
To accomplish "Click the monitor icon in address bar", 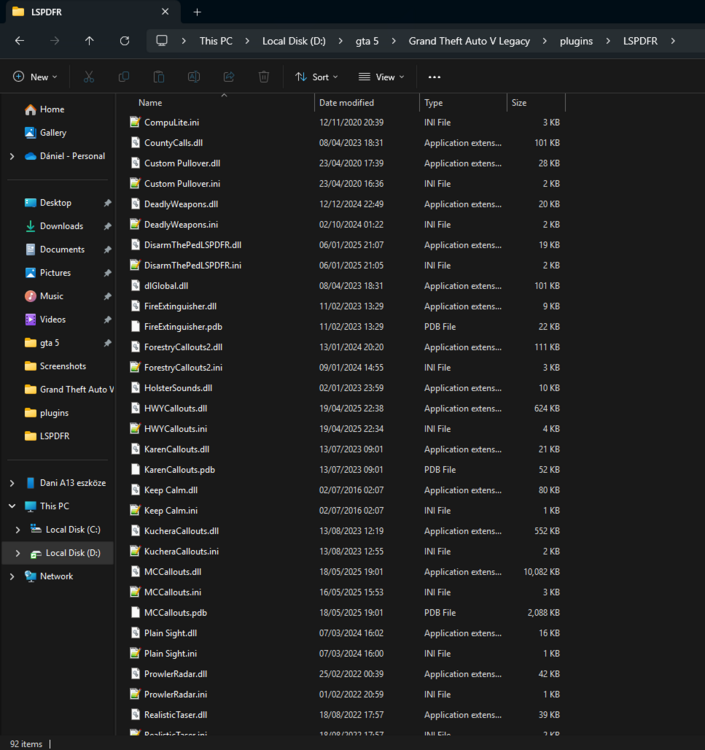I will pyautogui.click(x=162, y=41).
